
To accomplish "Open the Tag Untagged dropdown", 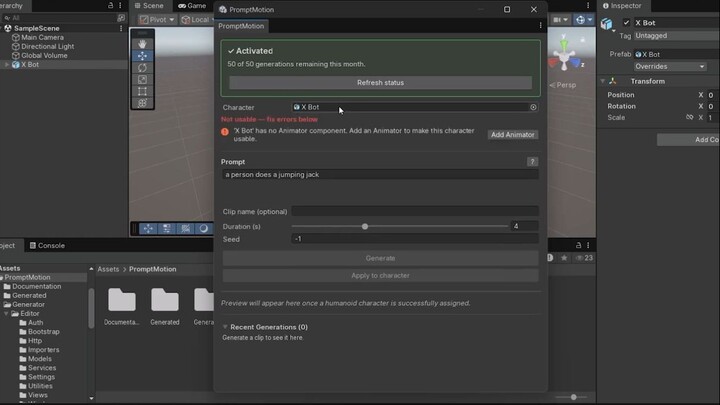I will 676,35.
